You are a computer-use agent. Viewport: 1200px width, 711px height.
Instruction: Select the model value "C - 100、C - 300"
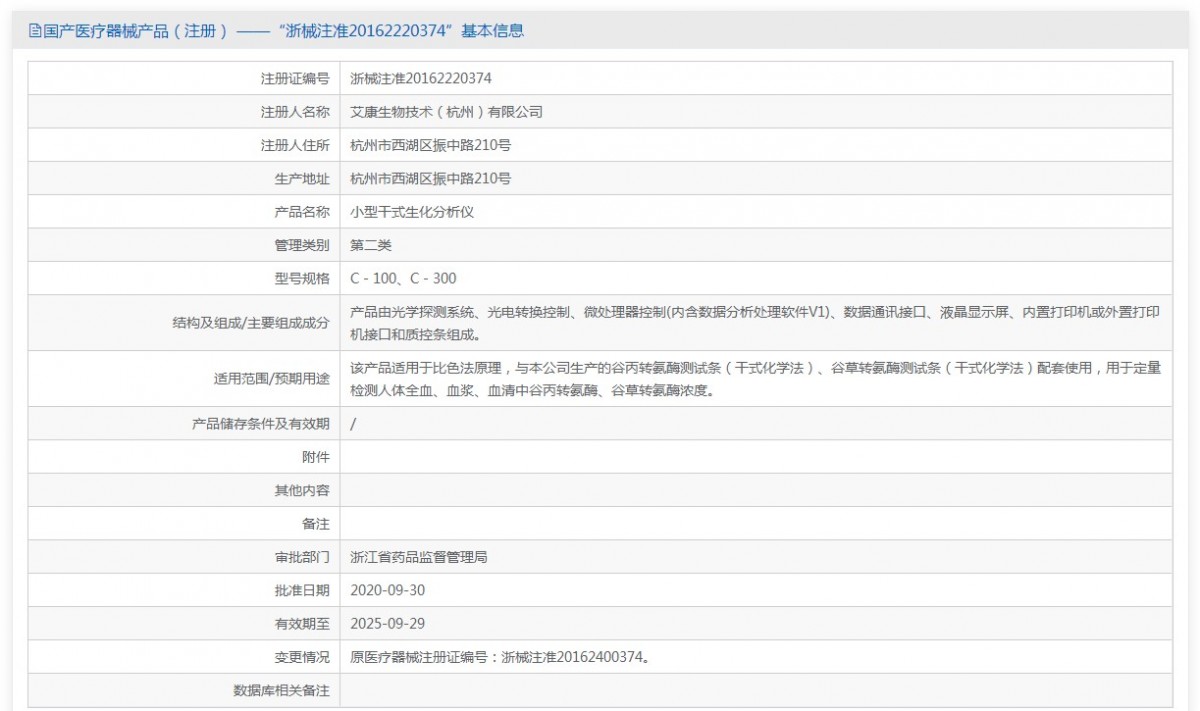(403, 279)
